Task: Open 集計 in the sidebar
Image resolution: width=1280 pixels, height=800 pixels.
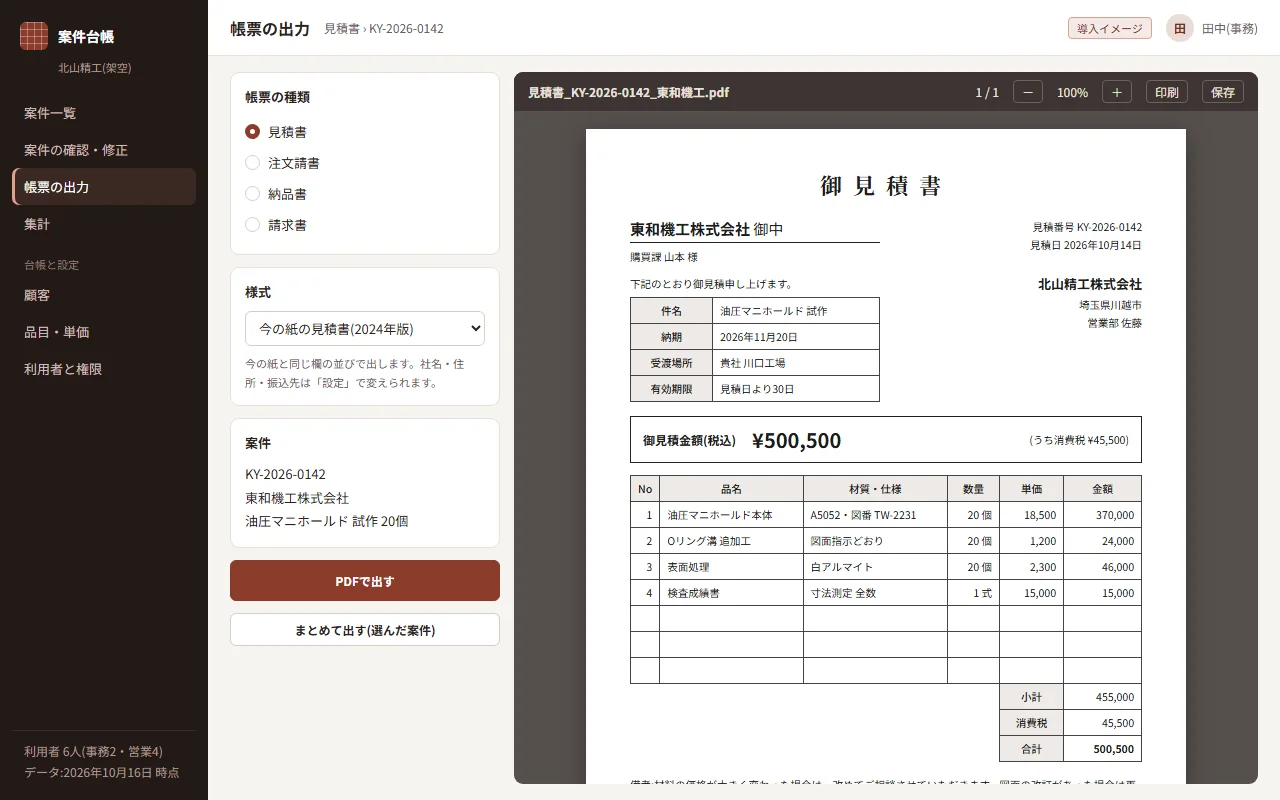Action: (x=104, y=224)
